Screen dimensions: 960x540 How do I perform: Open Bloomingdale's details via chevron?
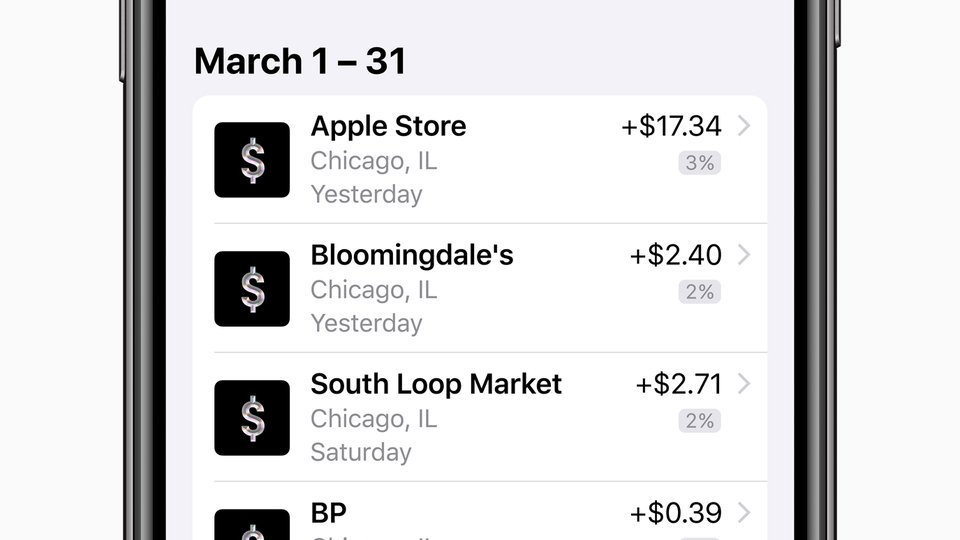744,255
